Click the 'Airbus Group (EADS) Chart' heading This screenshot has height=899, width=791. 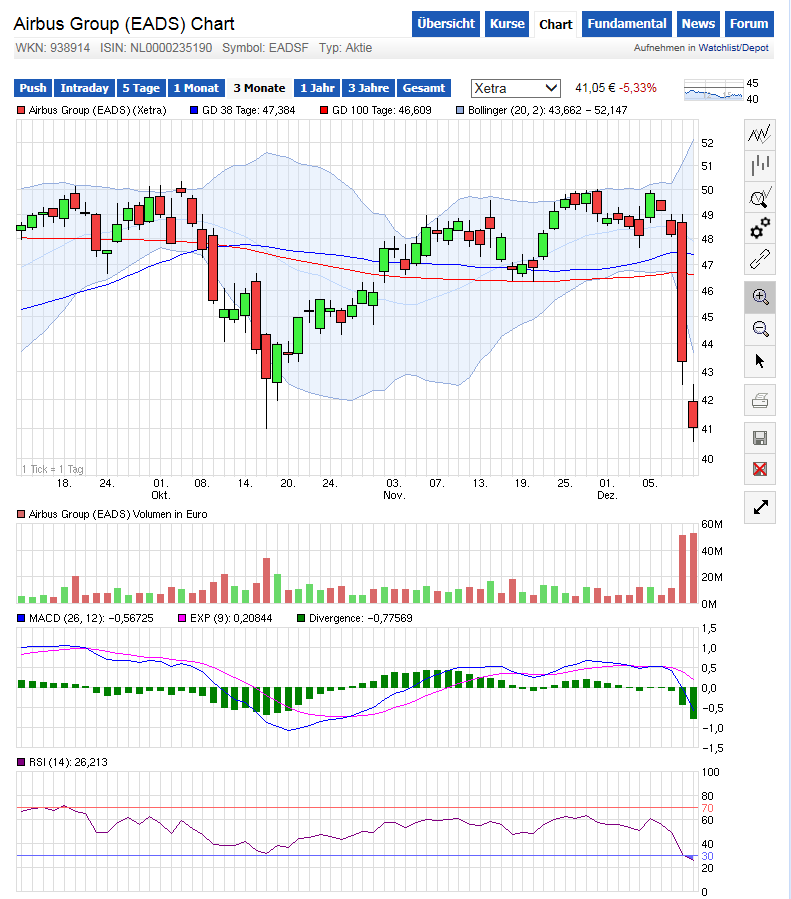pos(124,24)
